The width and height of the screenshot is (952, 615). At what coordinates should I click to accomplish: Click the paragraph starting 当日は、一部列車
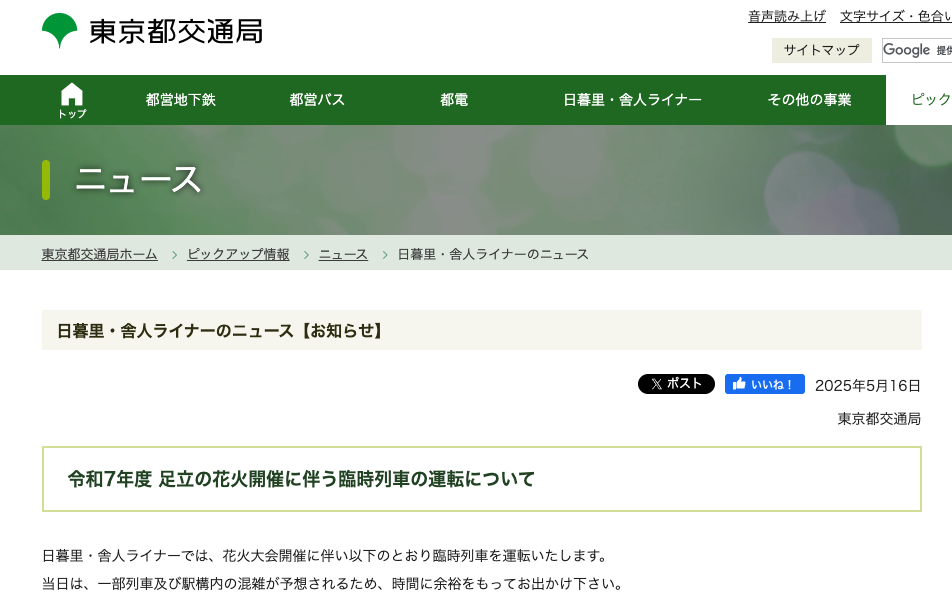pos(333,584)
